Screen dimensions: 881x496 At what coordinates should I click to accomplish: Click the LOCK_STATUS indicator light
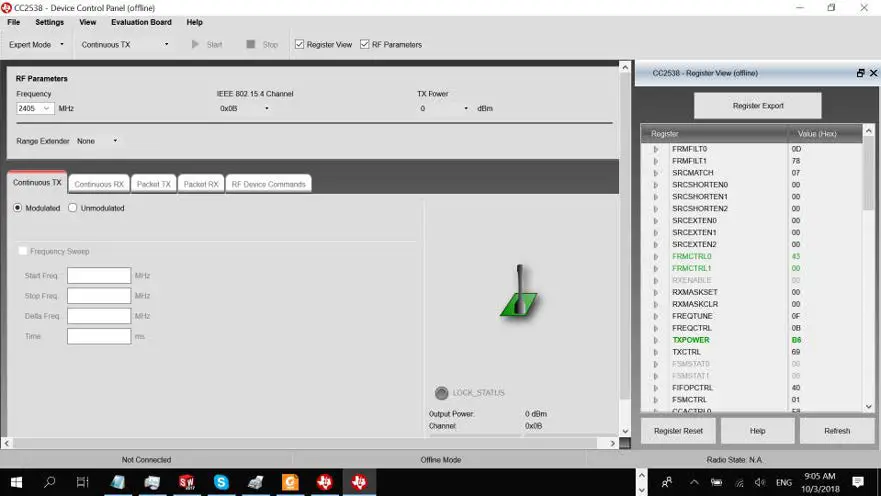[x=442, y=393]
